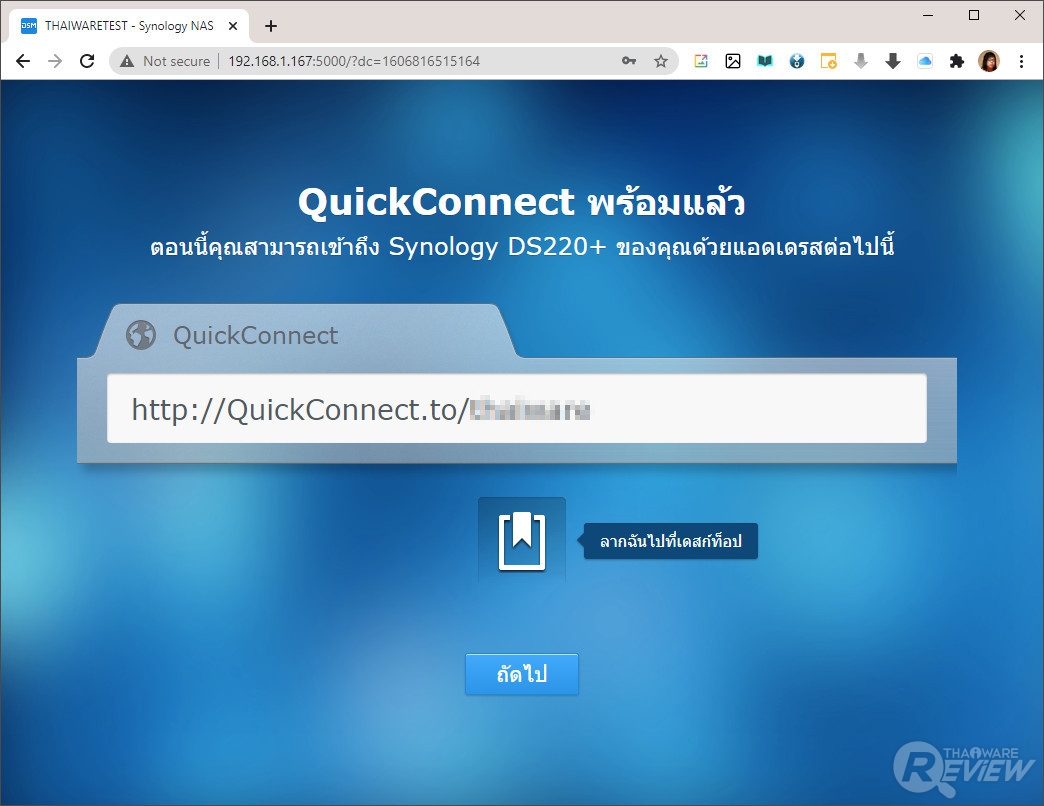Viewport: 1044px width, 806px height.
Task: Minimize the Chrome window
Action: pyautogui.click(x=927, y=15)
